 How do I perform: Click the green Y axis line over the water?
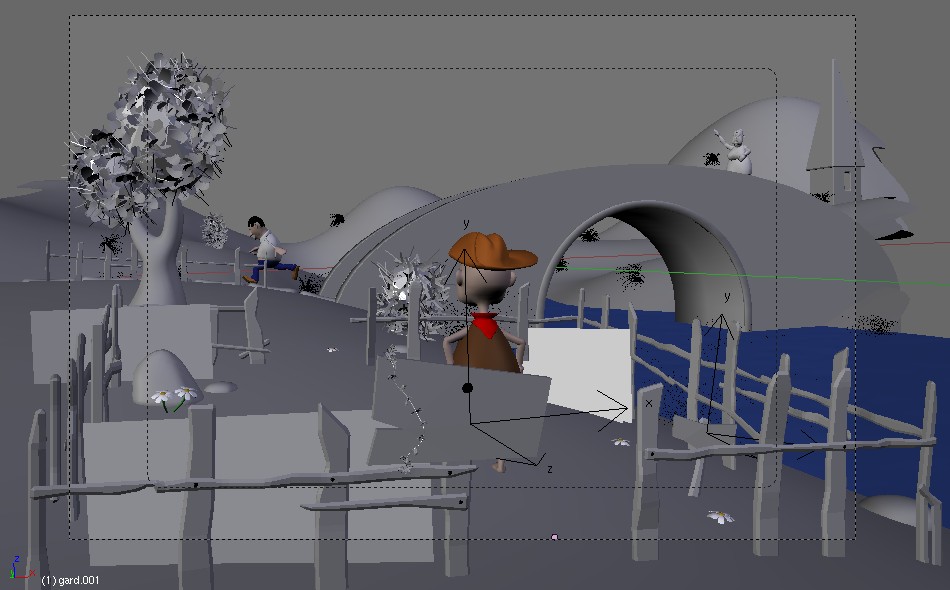[800, 277]
